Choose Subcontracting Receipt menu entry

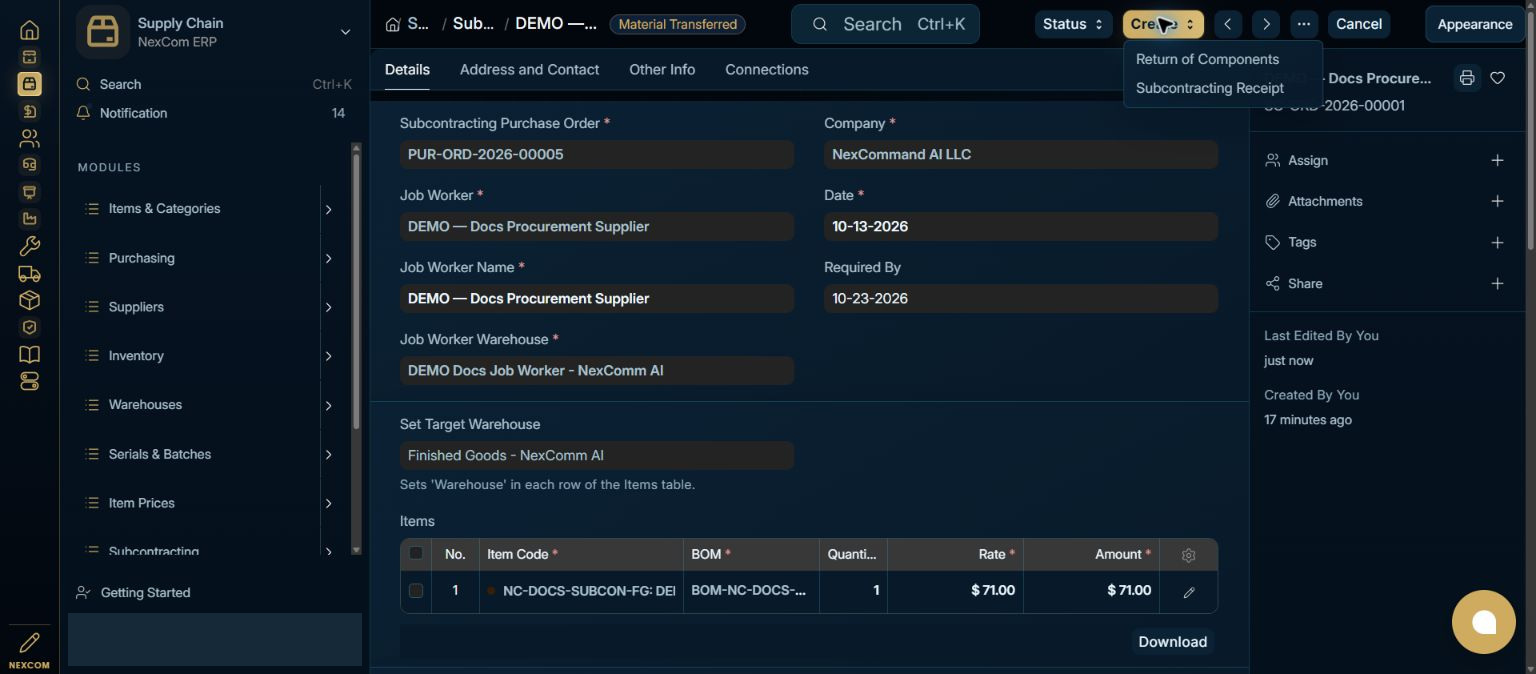click(x=1210, y=88)
